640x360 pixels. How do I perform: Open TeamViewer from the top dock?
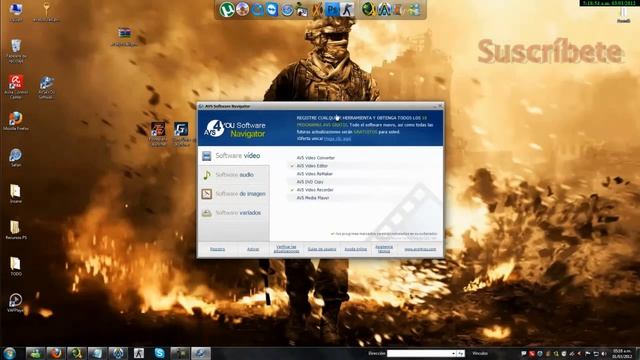[272, 9]
